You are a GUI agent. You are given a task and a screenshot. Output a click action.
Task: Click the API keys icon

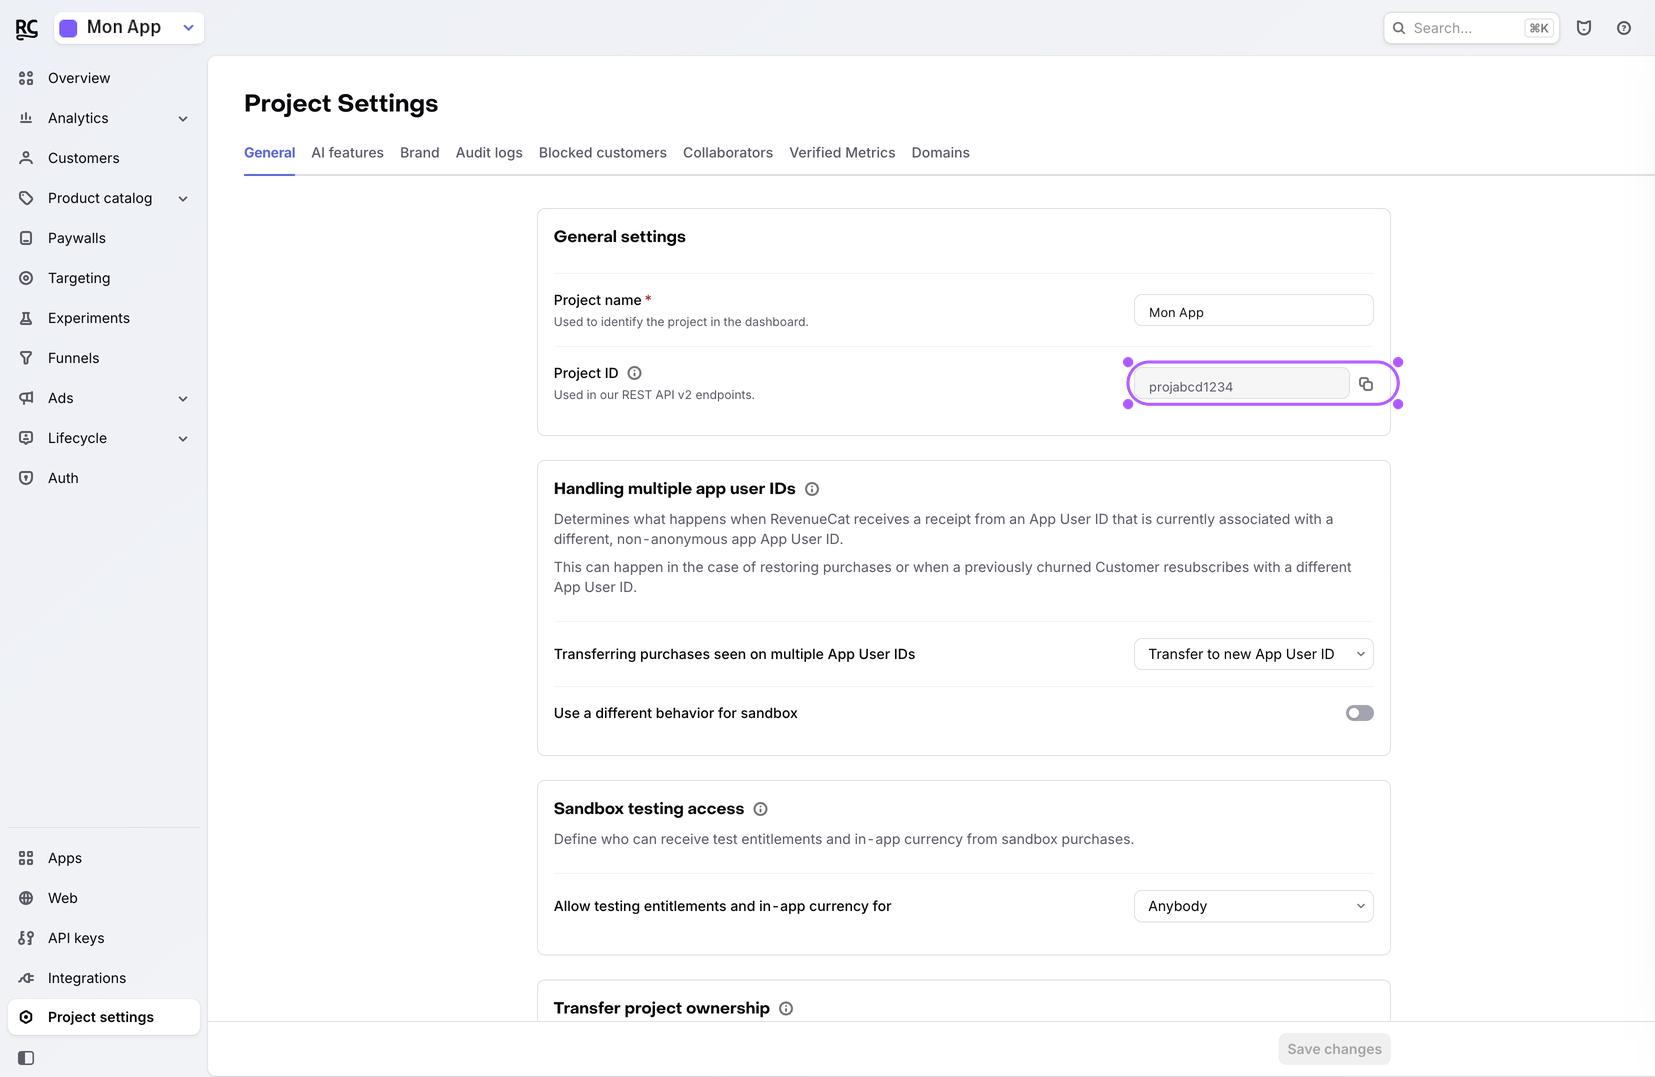26,938
